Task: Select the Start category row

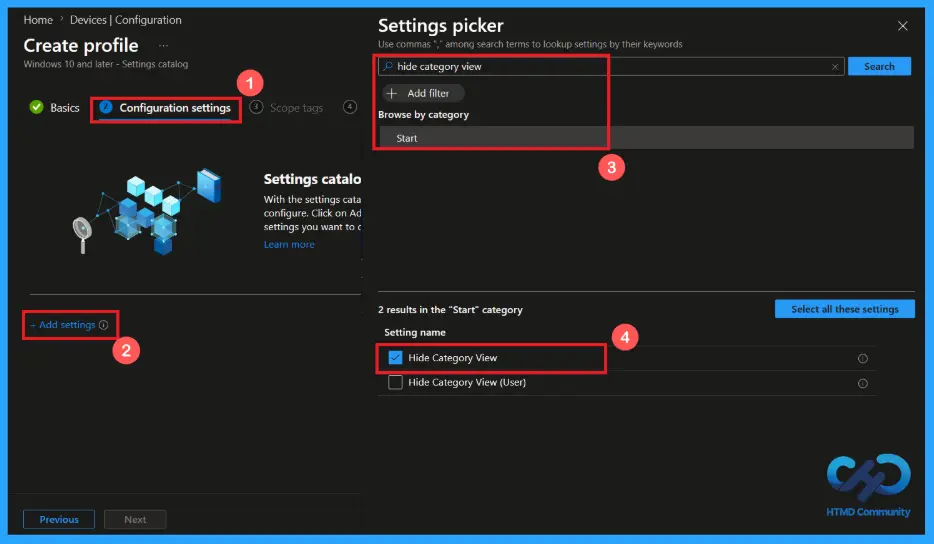Action: (646, 138)
